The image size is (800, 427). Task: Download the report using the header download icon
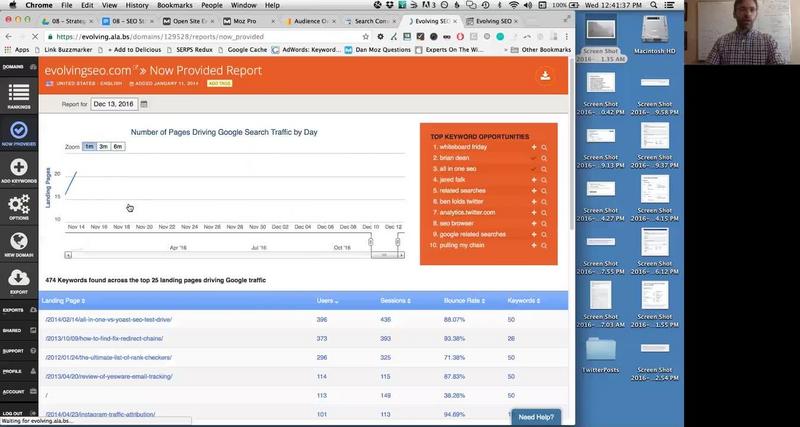[x=545, y=76]
